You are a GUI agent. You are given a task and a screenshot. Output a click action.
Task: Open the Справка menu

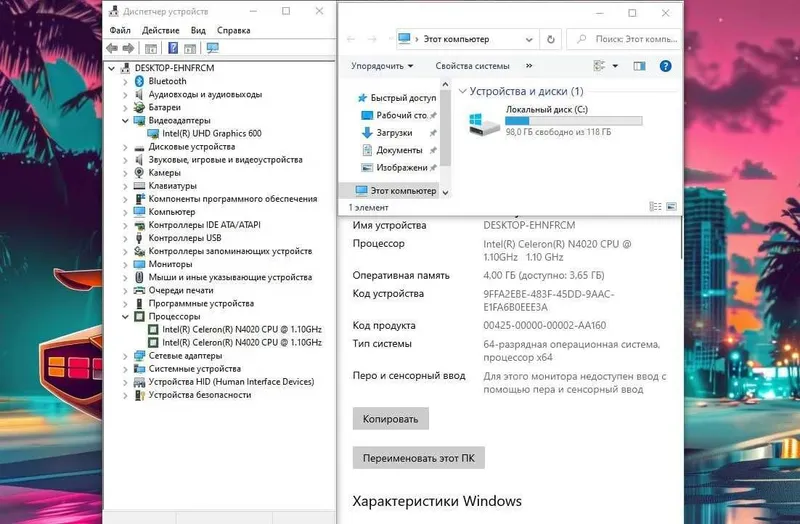(x=234, y=30)
